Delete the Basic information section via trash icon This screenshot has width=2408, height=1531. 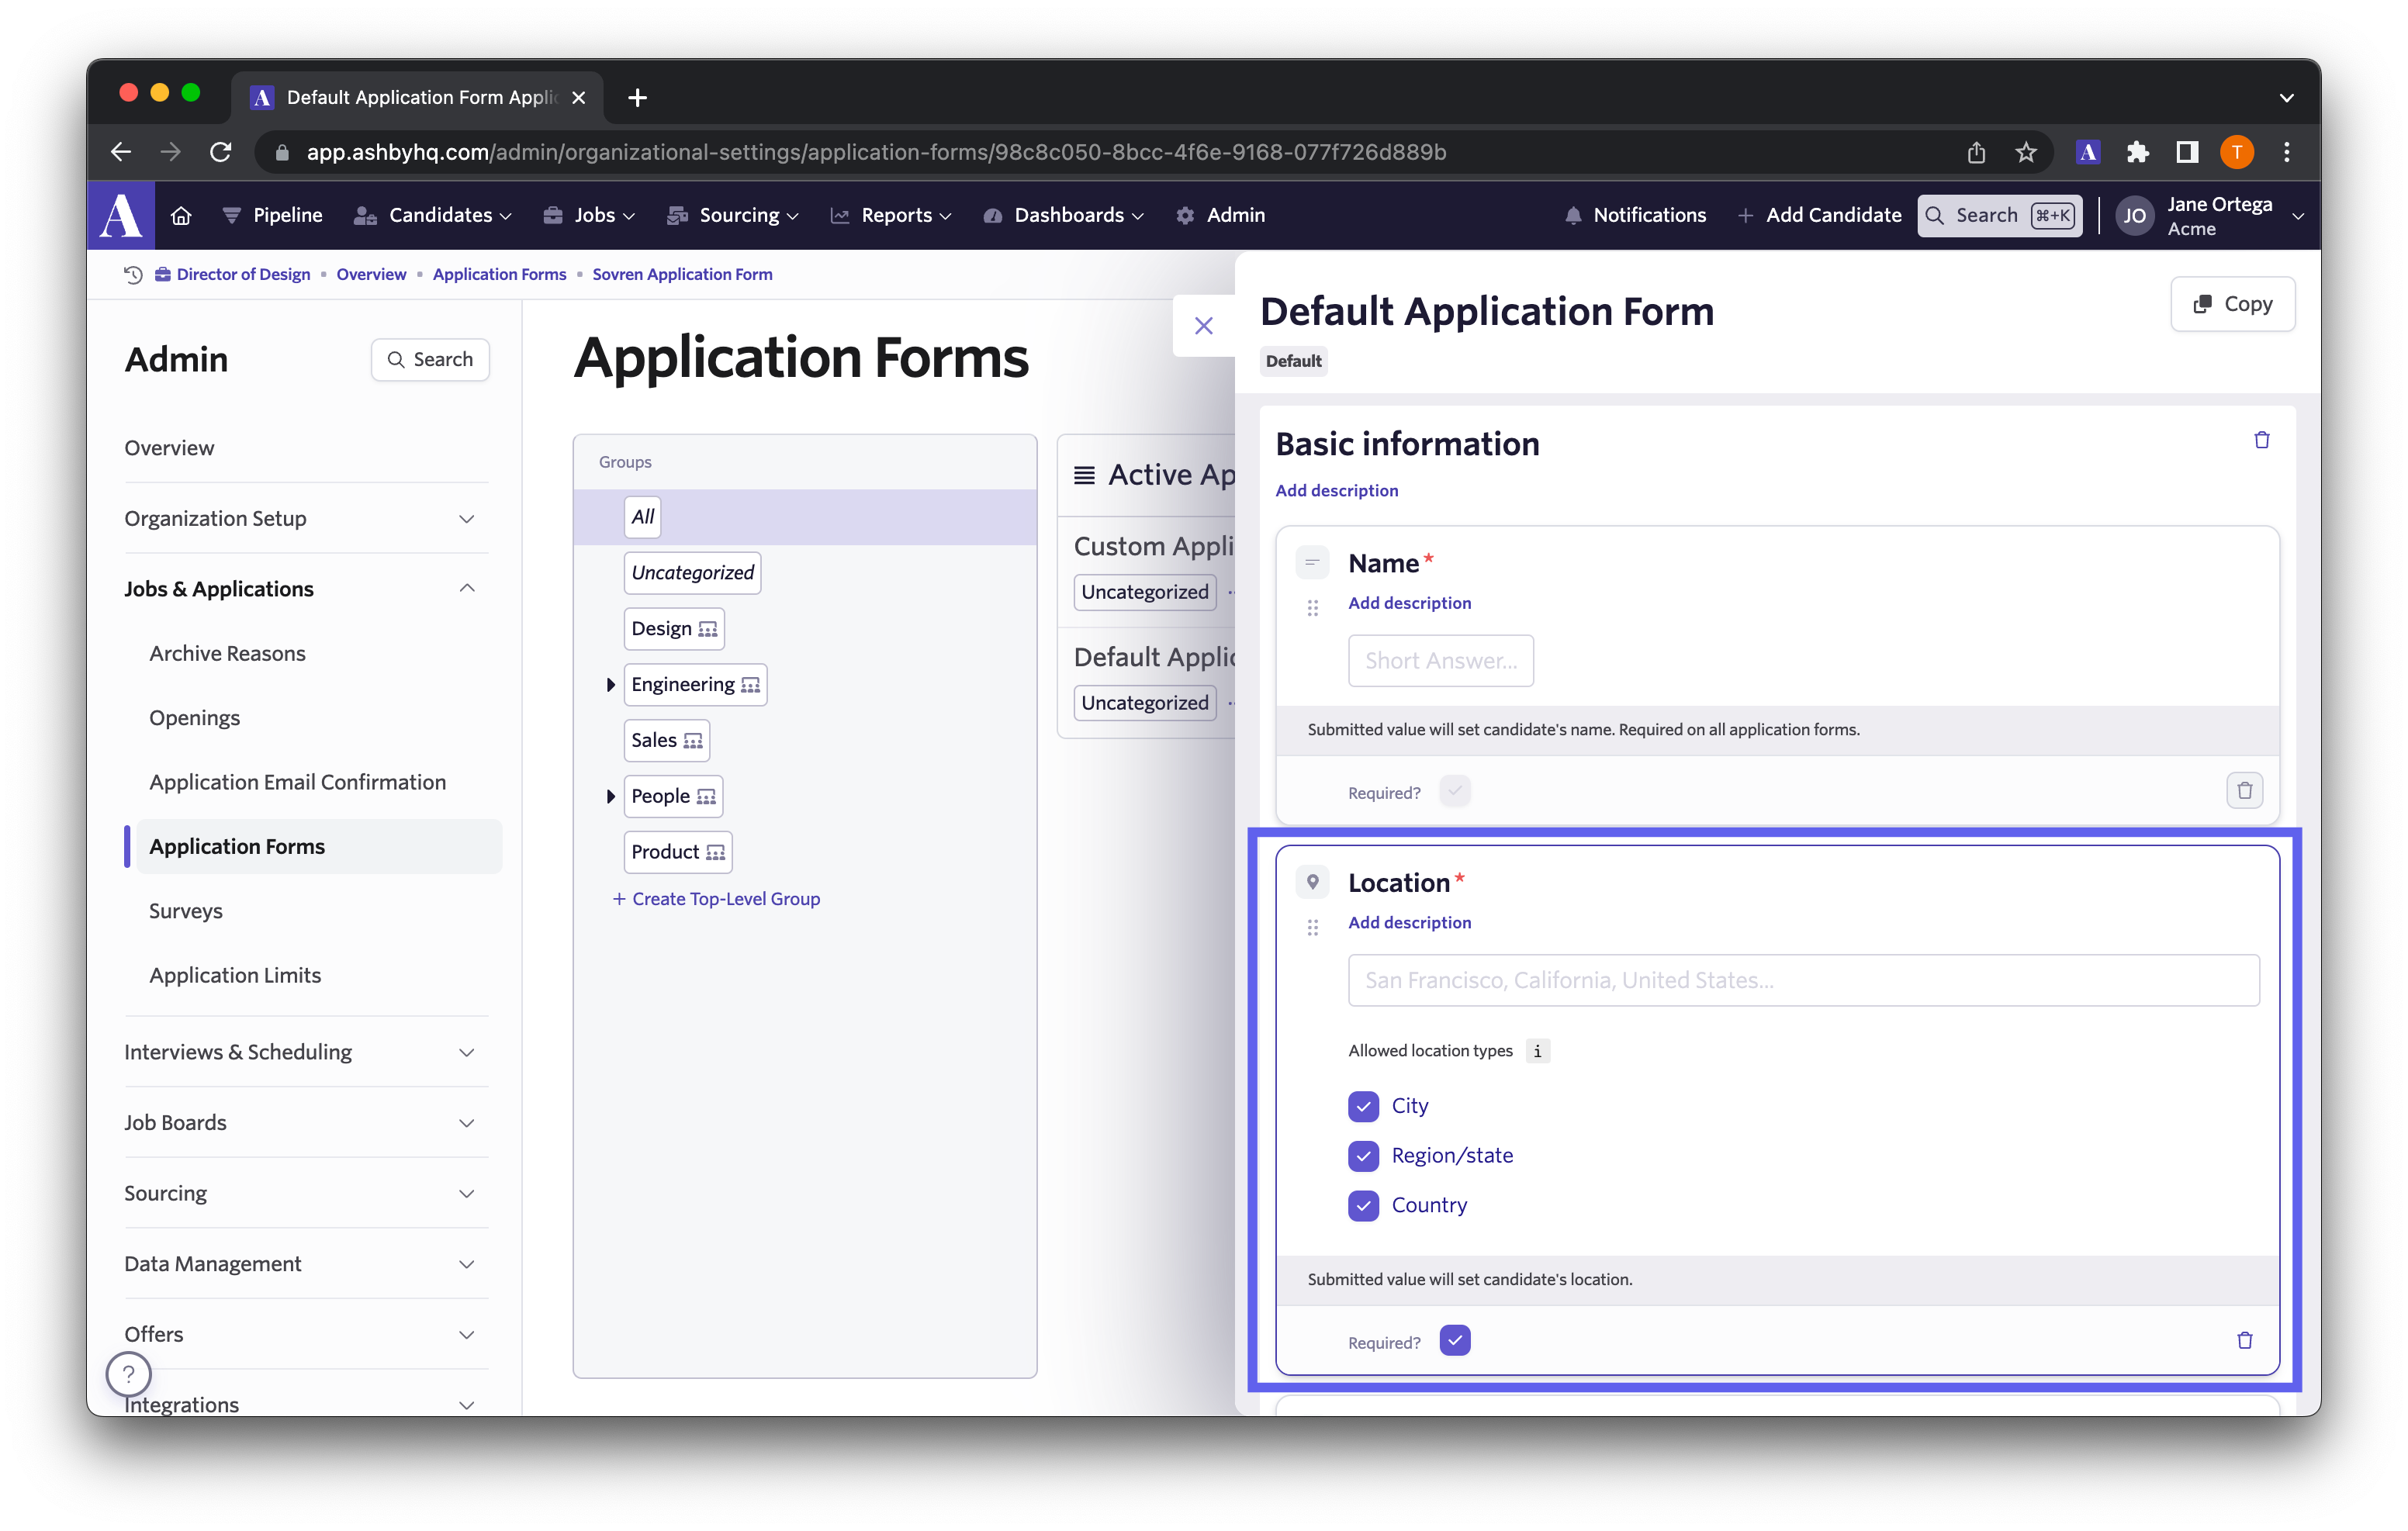(2261, 440)
